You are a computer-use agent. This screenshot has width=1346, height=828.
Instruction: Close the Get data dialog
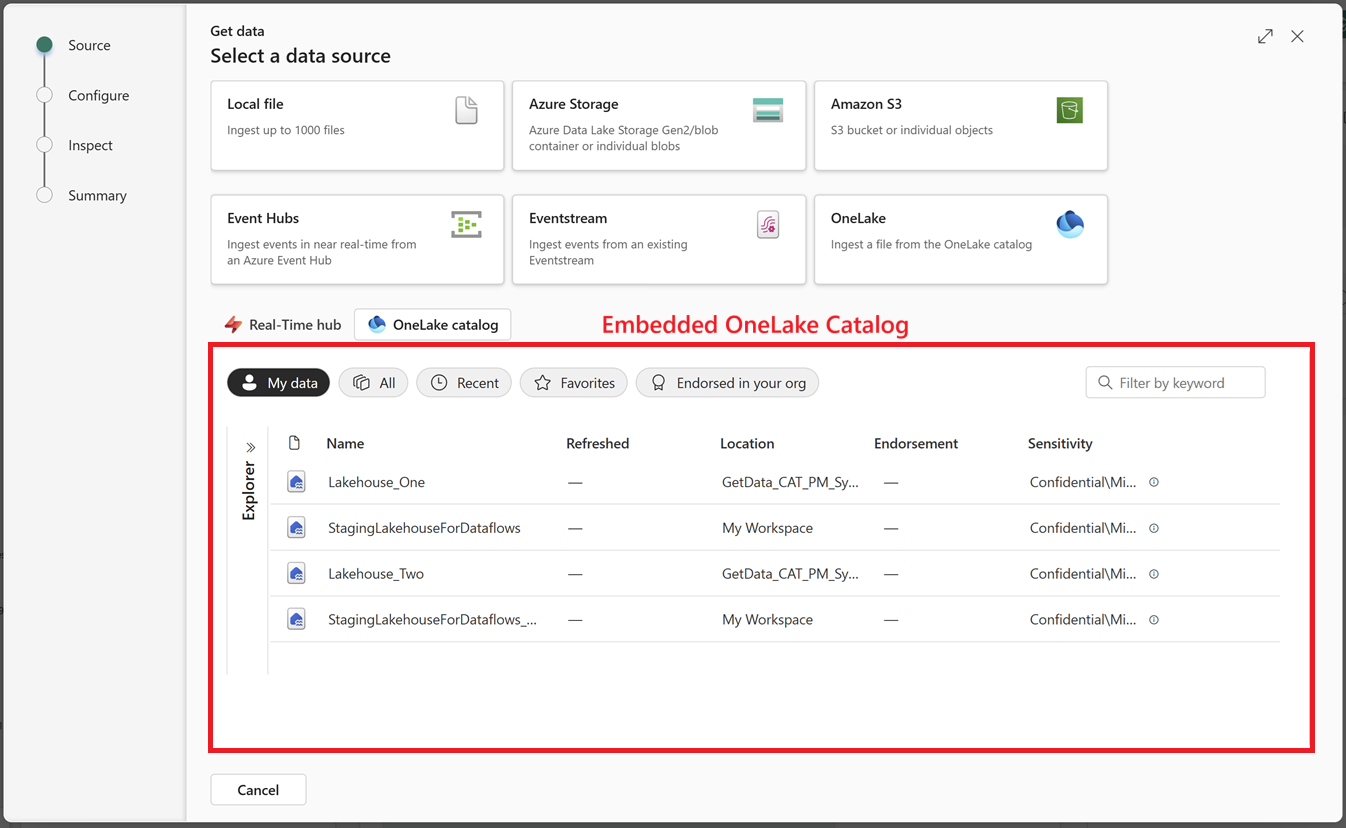click(1297, 36)
